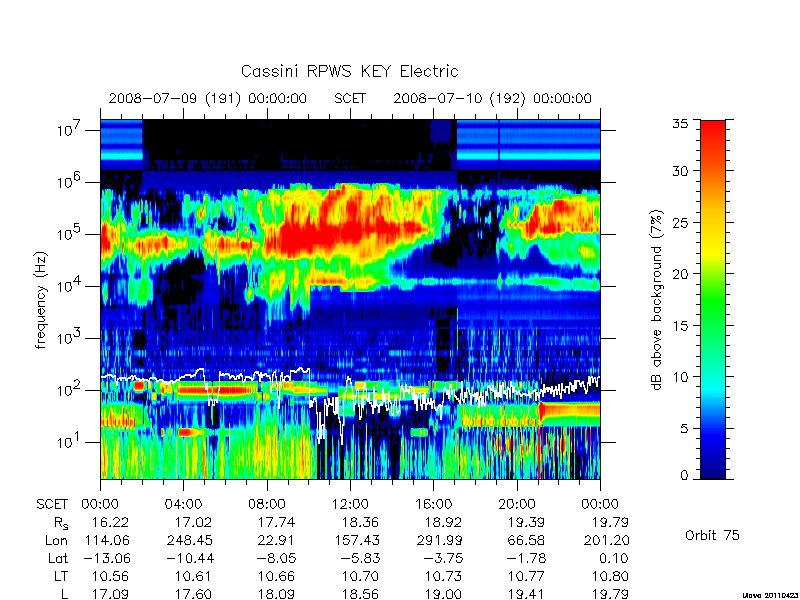Click the '10' color bar tick label

(680, 377)
